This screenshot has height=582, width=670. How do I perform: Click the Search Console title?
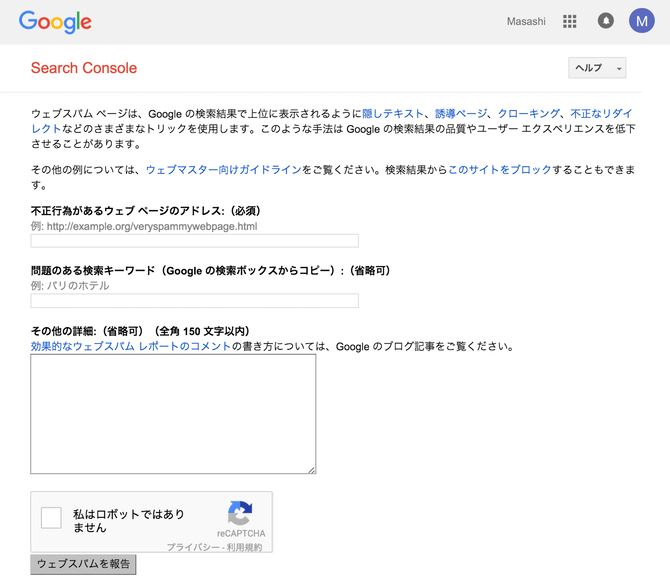(84, 68)
